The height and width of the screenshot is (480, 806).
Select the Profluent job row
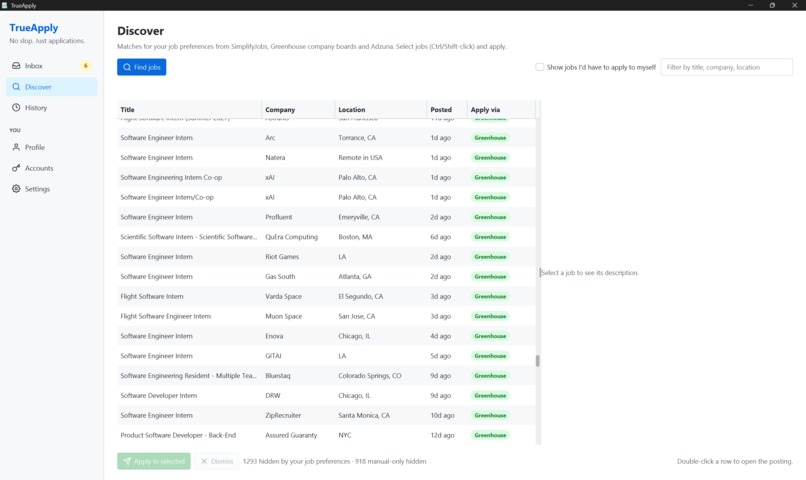(326, 217)
